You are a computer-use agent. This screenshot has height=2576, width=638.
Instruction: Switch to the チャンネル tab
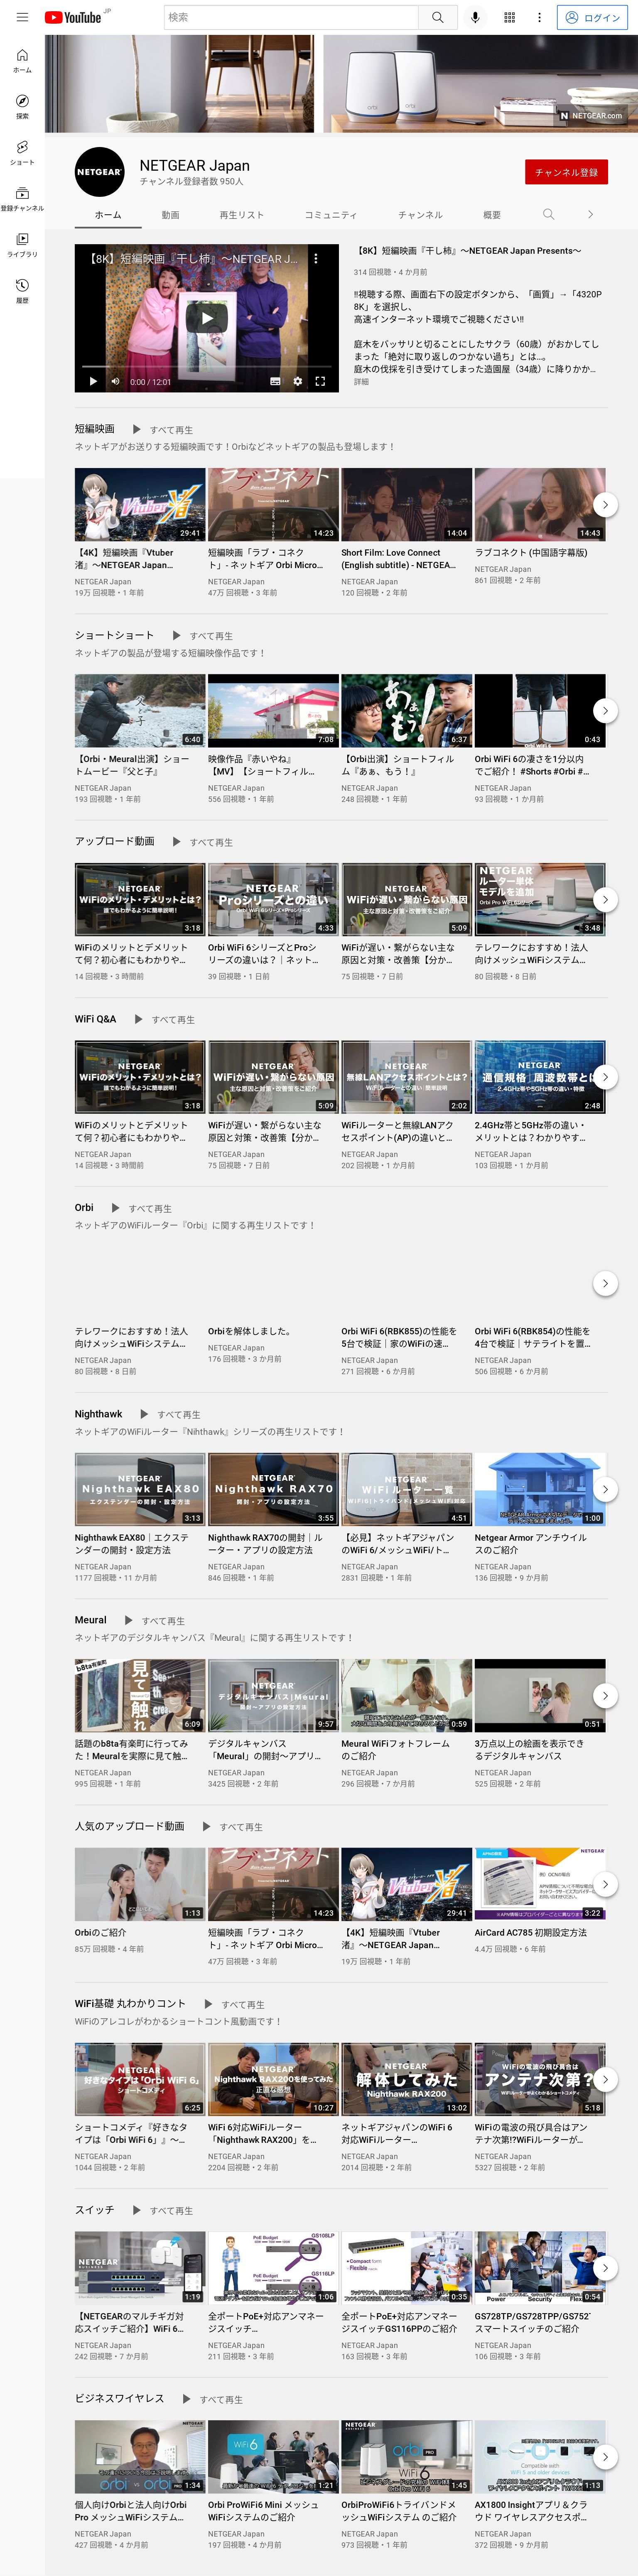[420, 215]
